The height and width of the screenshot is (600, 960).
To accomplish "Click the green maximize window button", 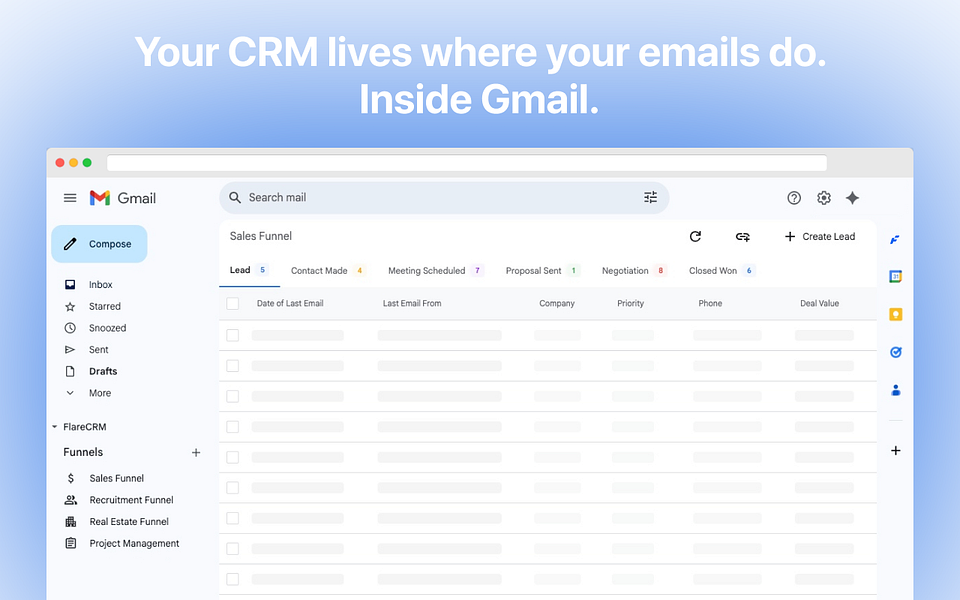I will pyautogui.click(x=87, y=163).
